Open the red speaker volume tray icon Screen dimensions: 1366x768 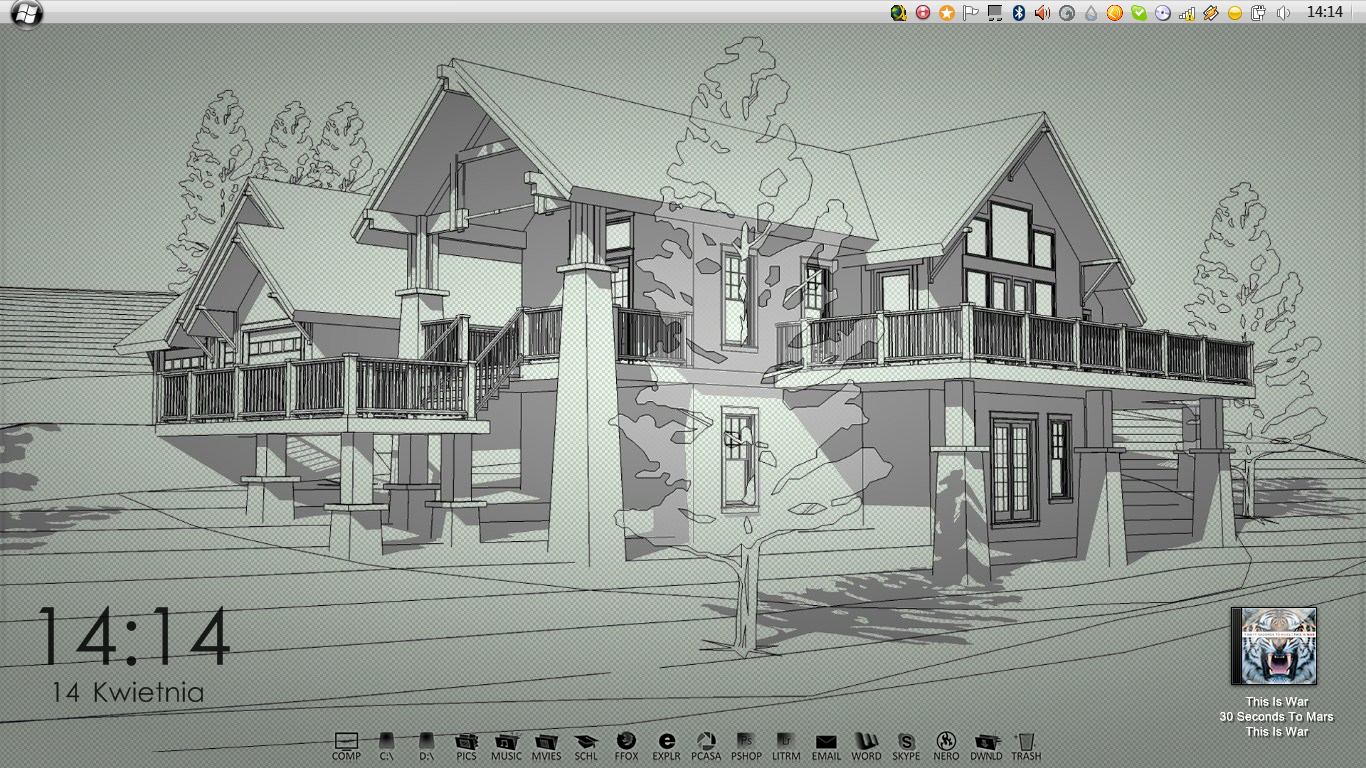click(1043, 13)
